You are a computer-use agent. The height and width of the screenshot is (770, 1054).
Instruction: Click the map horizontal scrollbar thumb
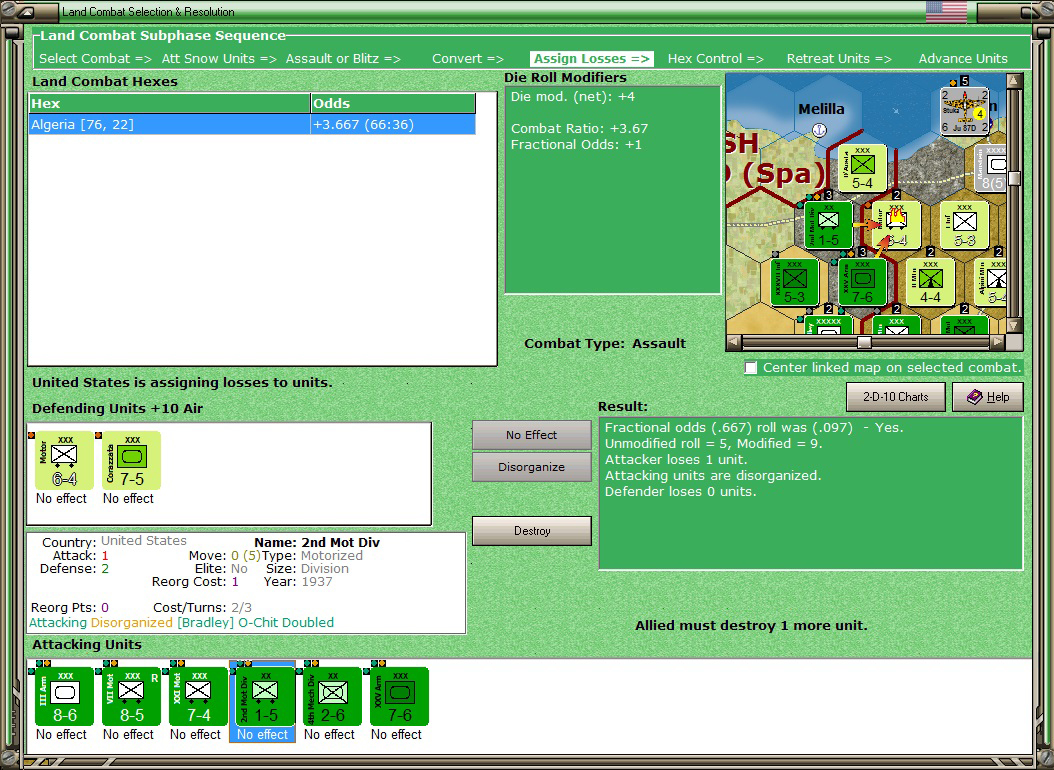click(864, 343)
